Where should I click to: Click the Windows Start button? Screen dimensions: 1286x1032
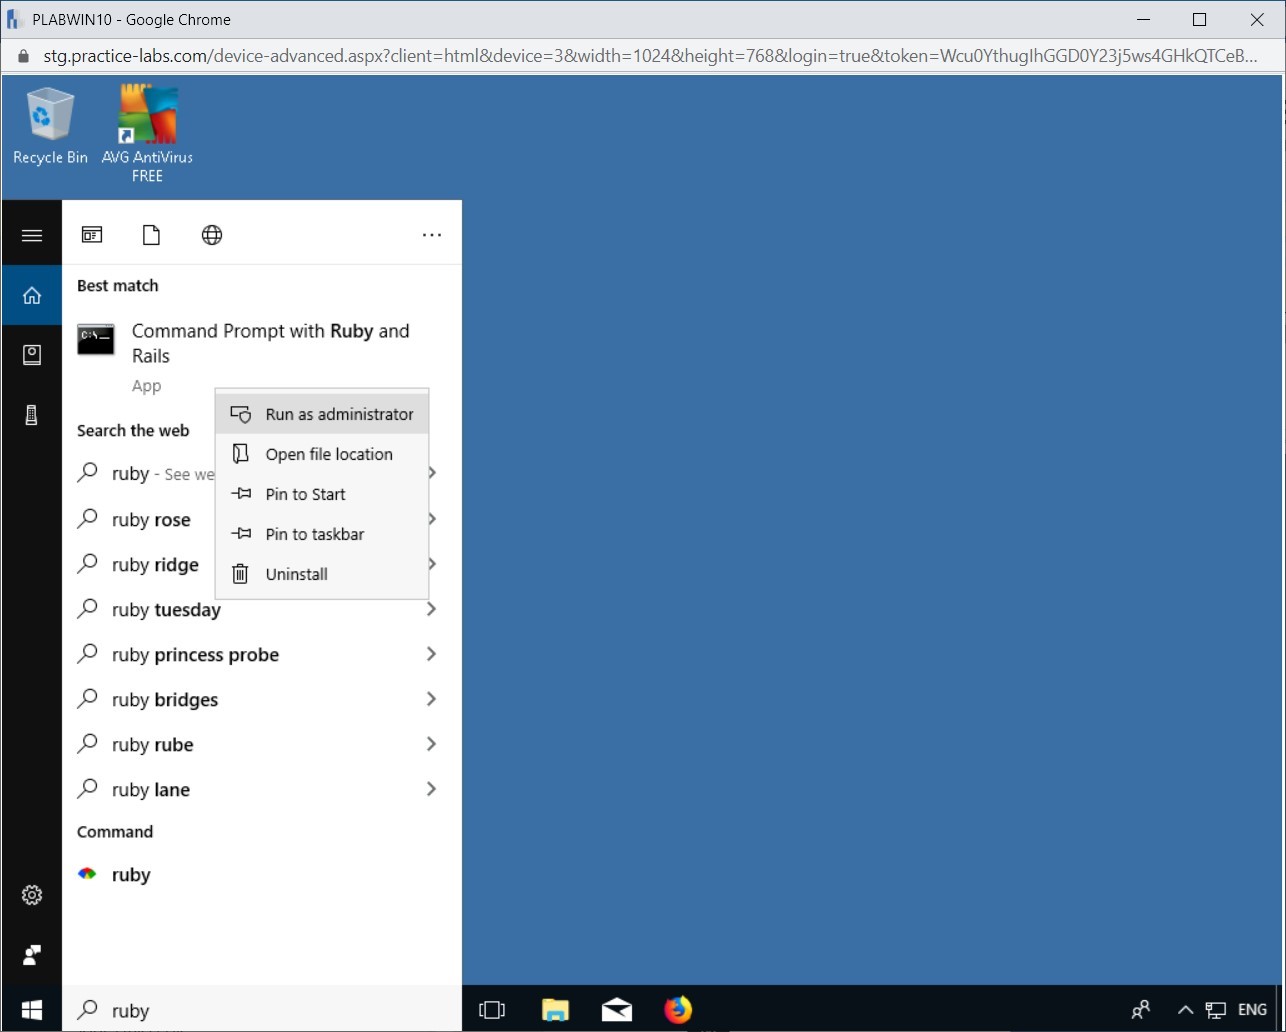click(32, 1010)
